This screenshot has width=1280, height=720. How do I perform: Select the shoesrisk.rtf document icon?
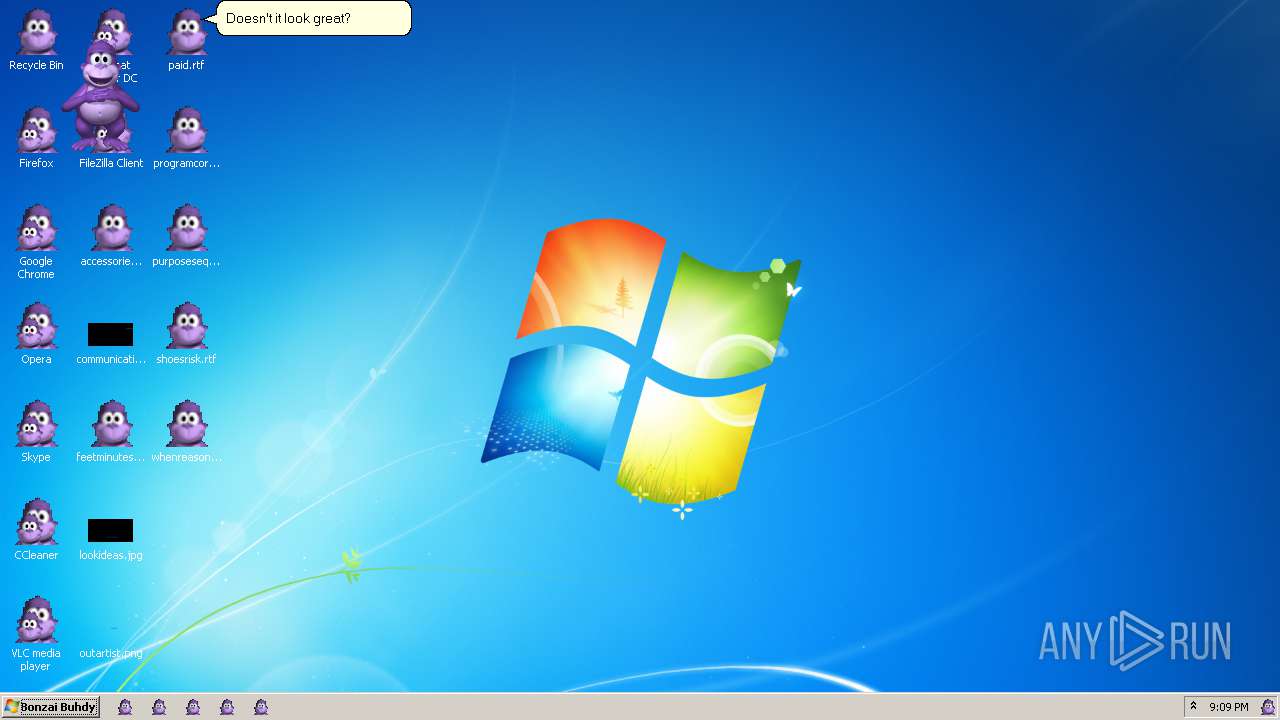[x=186, y=335]
